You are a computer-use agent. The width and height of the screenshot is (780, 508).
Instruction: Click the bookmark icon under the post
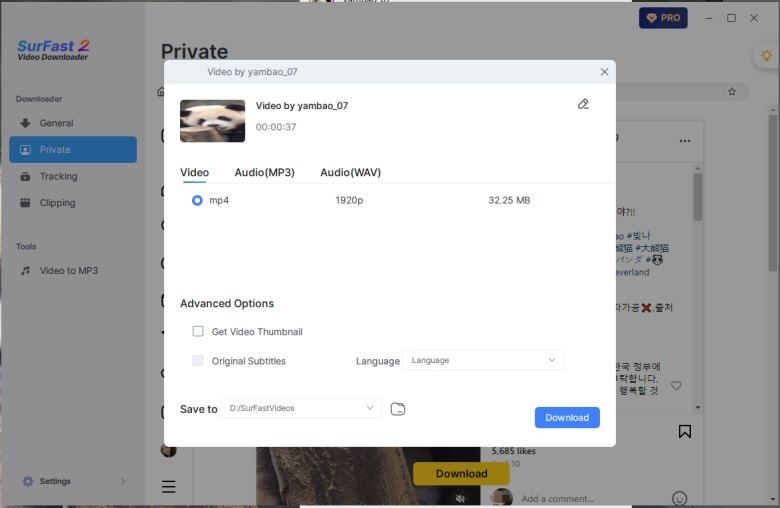(x=684, y=431)
